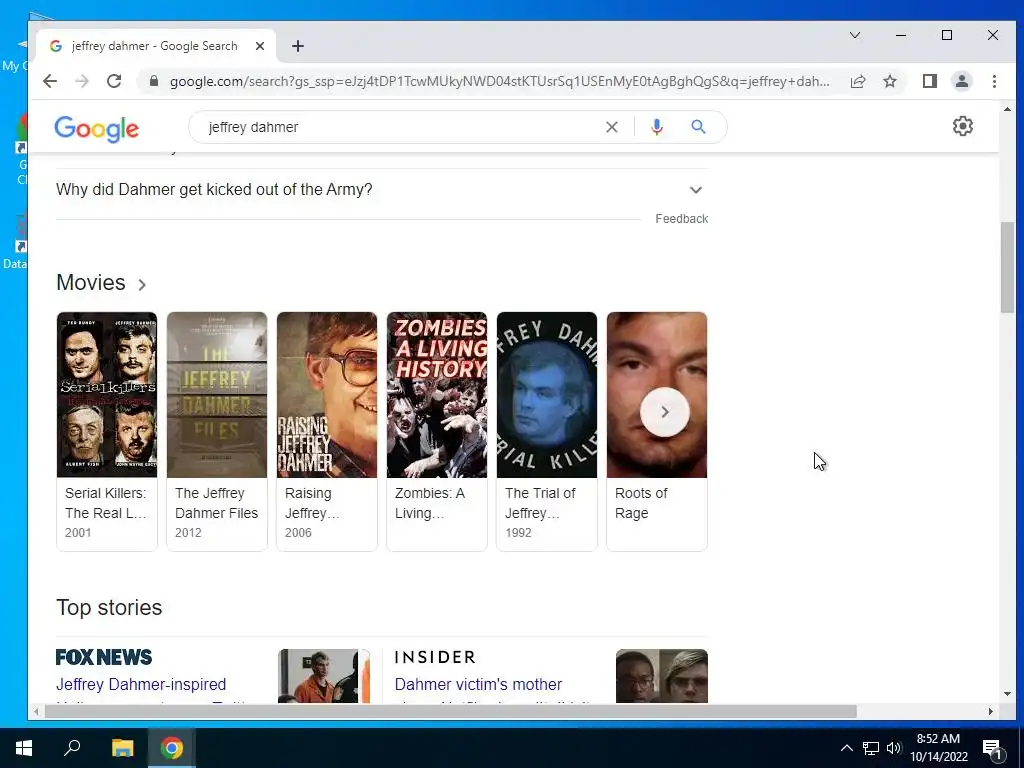Click right arrow of horizontal scrollbar
The width and height of the screenshot is (1024, 768).
[991, 711]
